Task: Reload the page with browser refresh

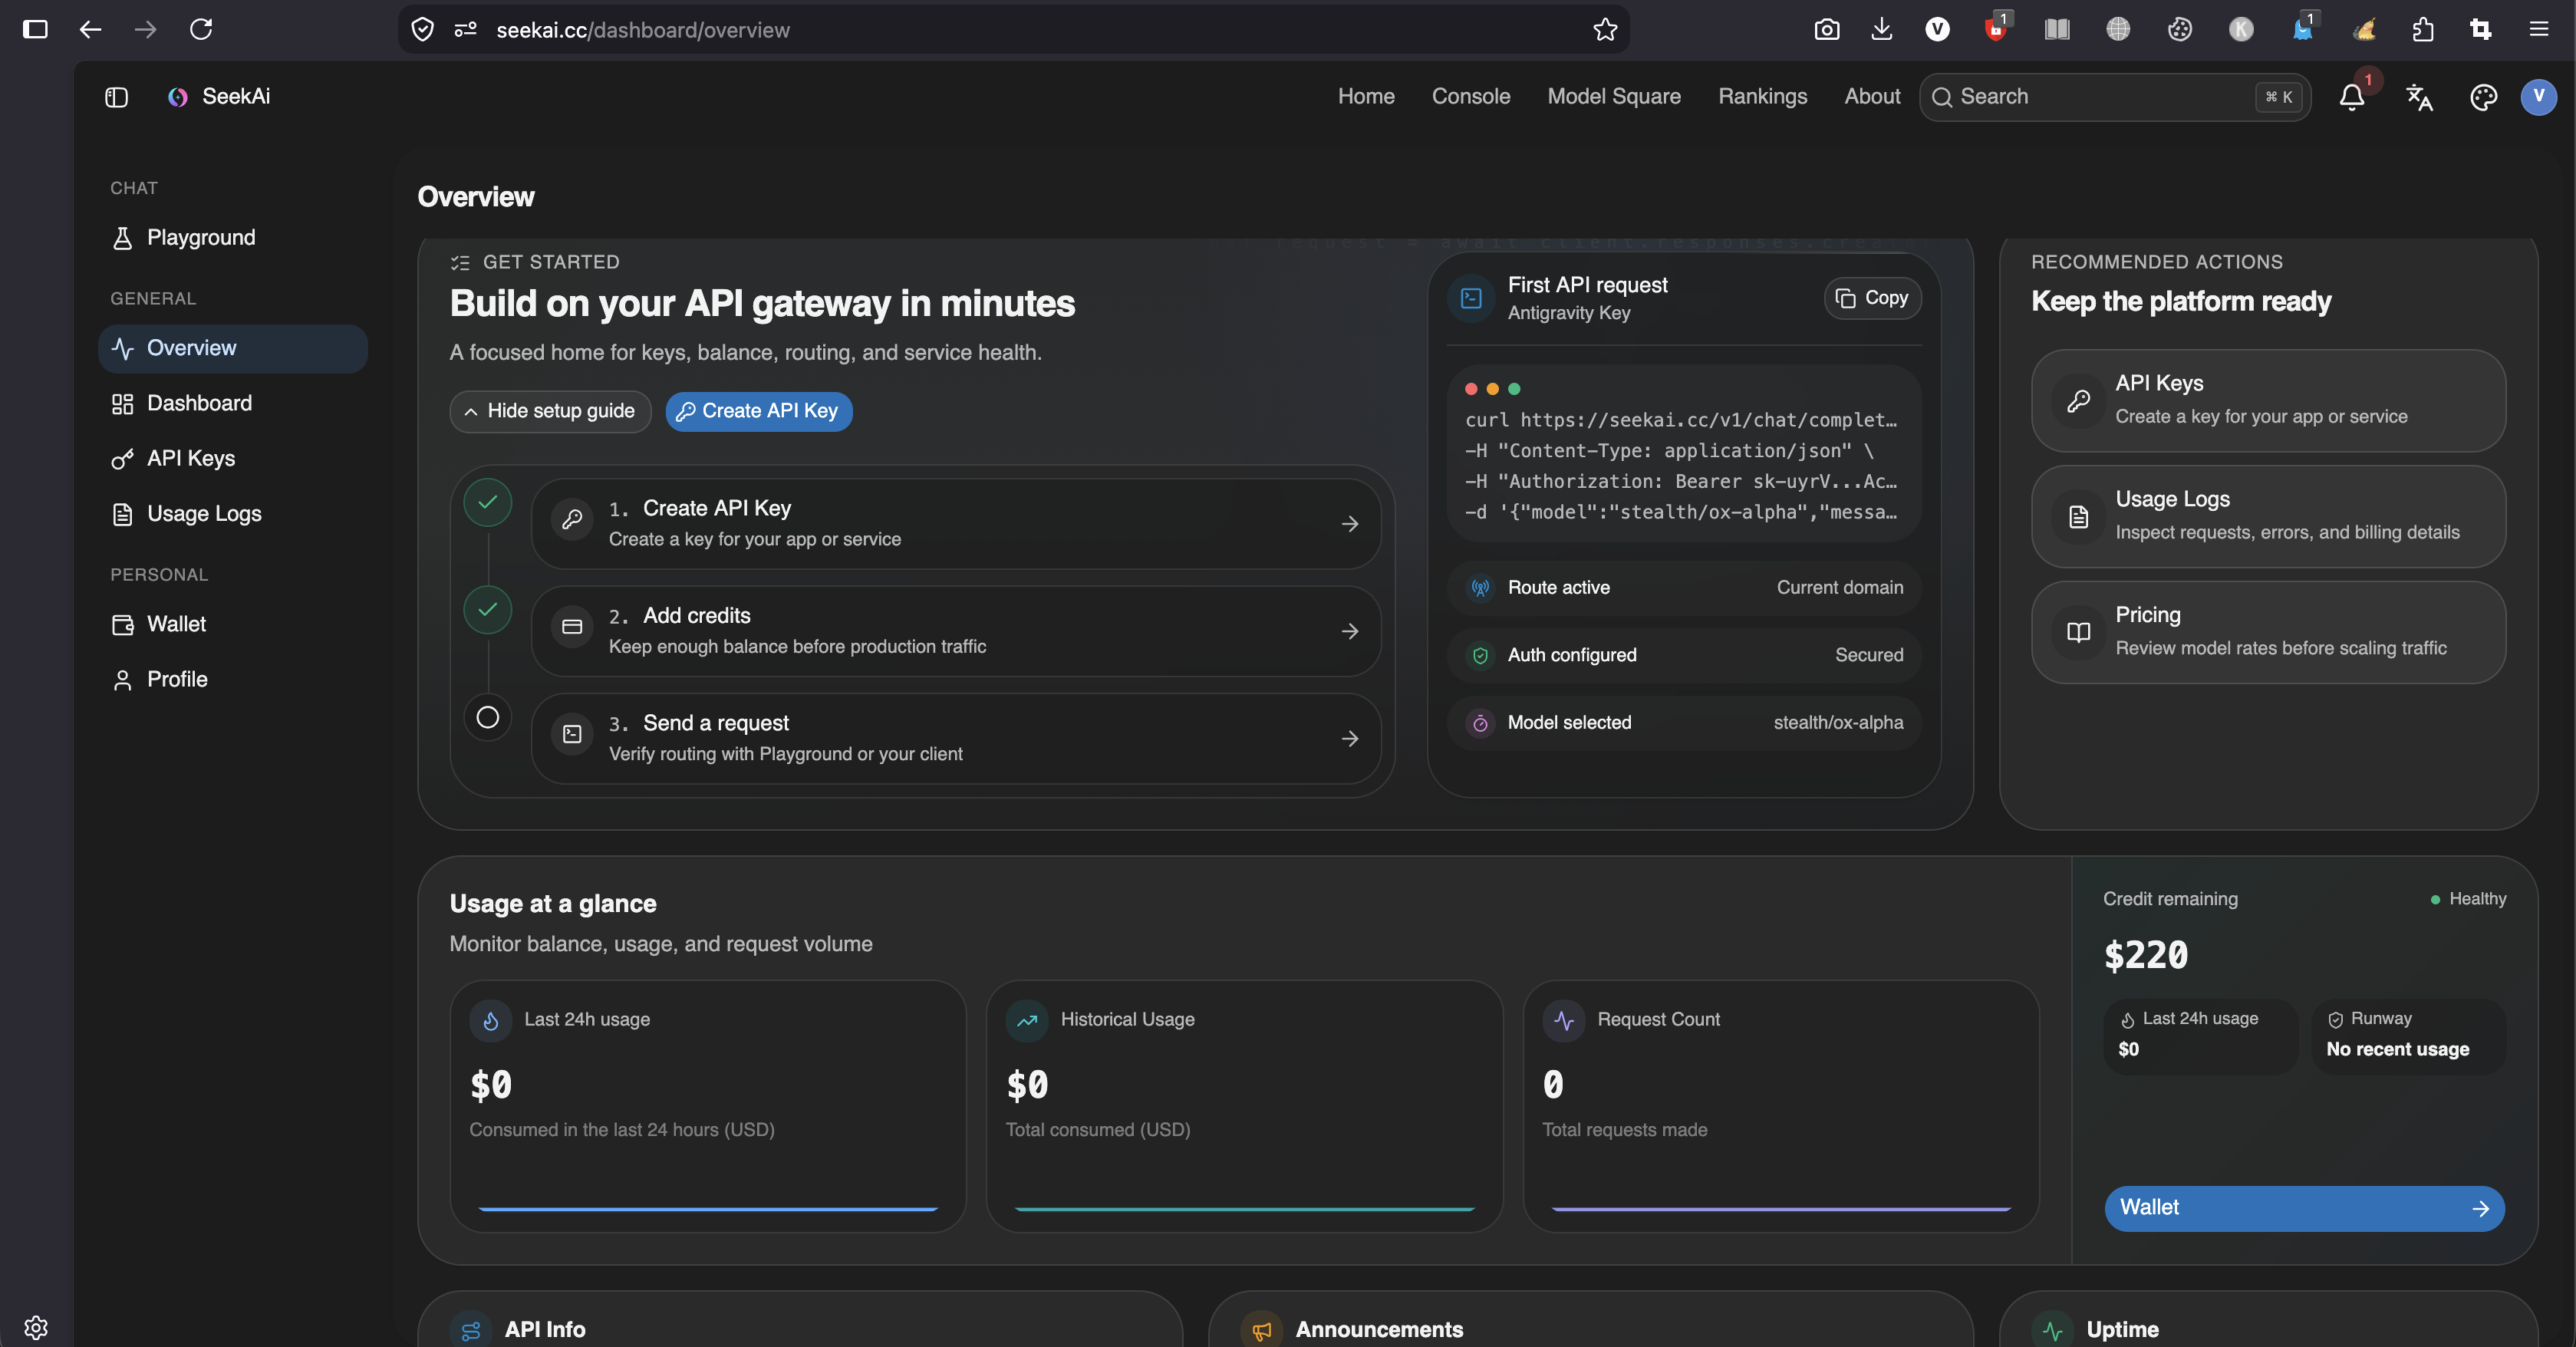Action: [201, 29]
